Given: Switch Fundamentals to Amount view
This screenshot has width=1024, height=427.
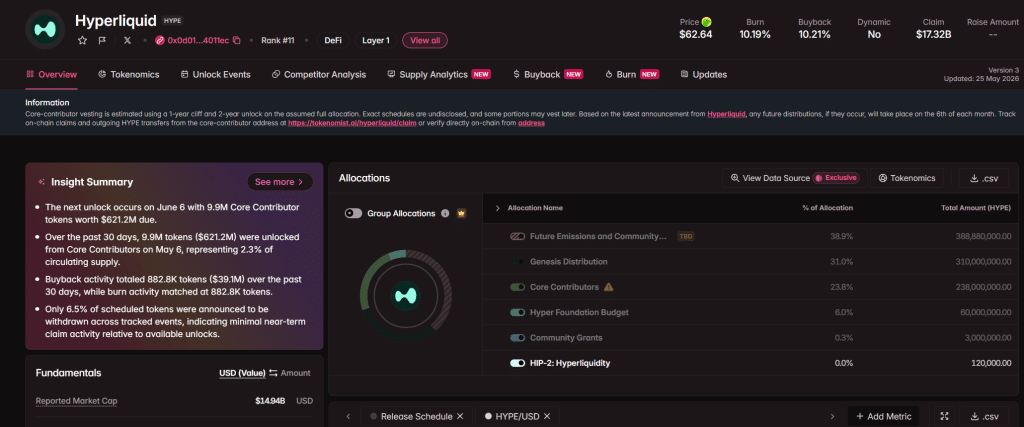Looking at the screenshot, I should tap(295, 373).
